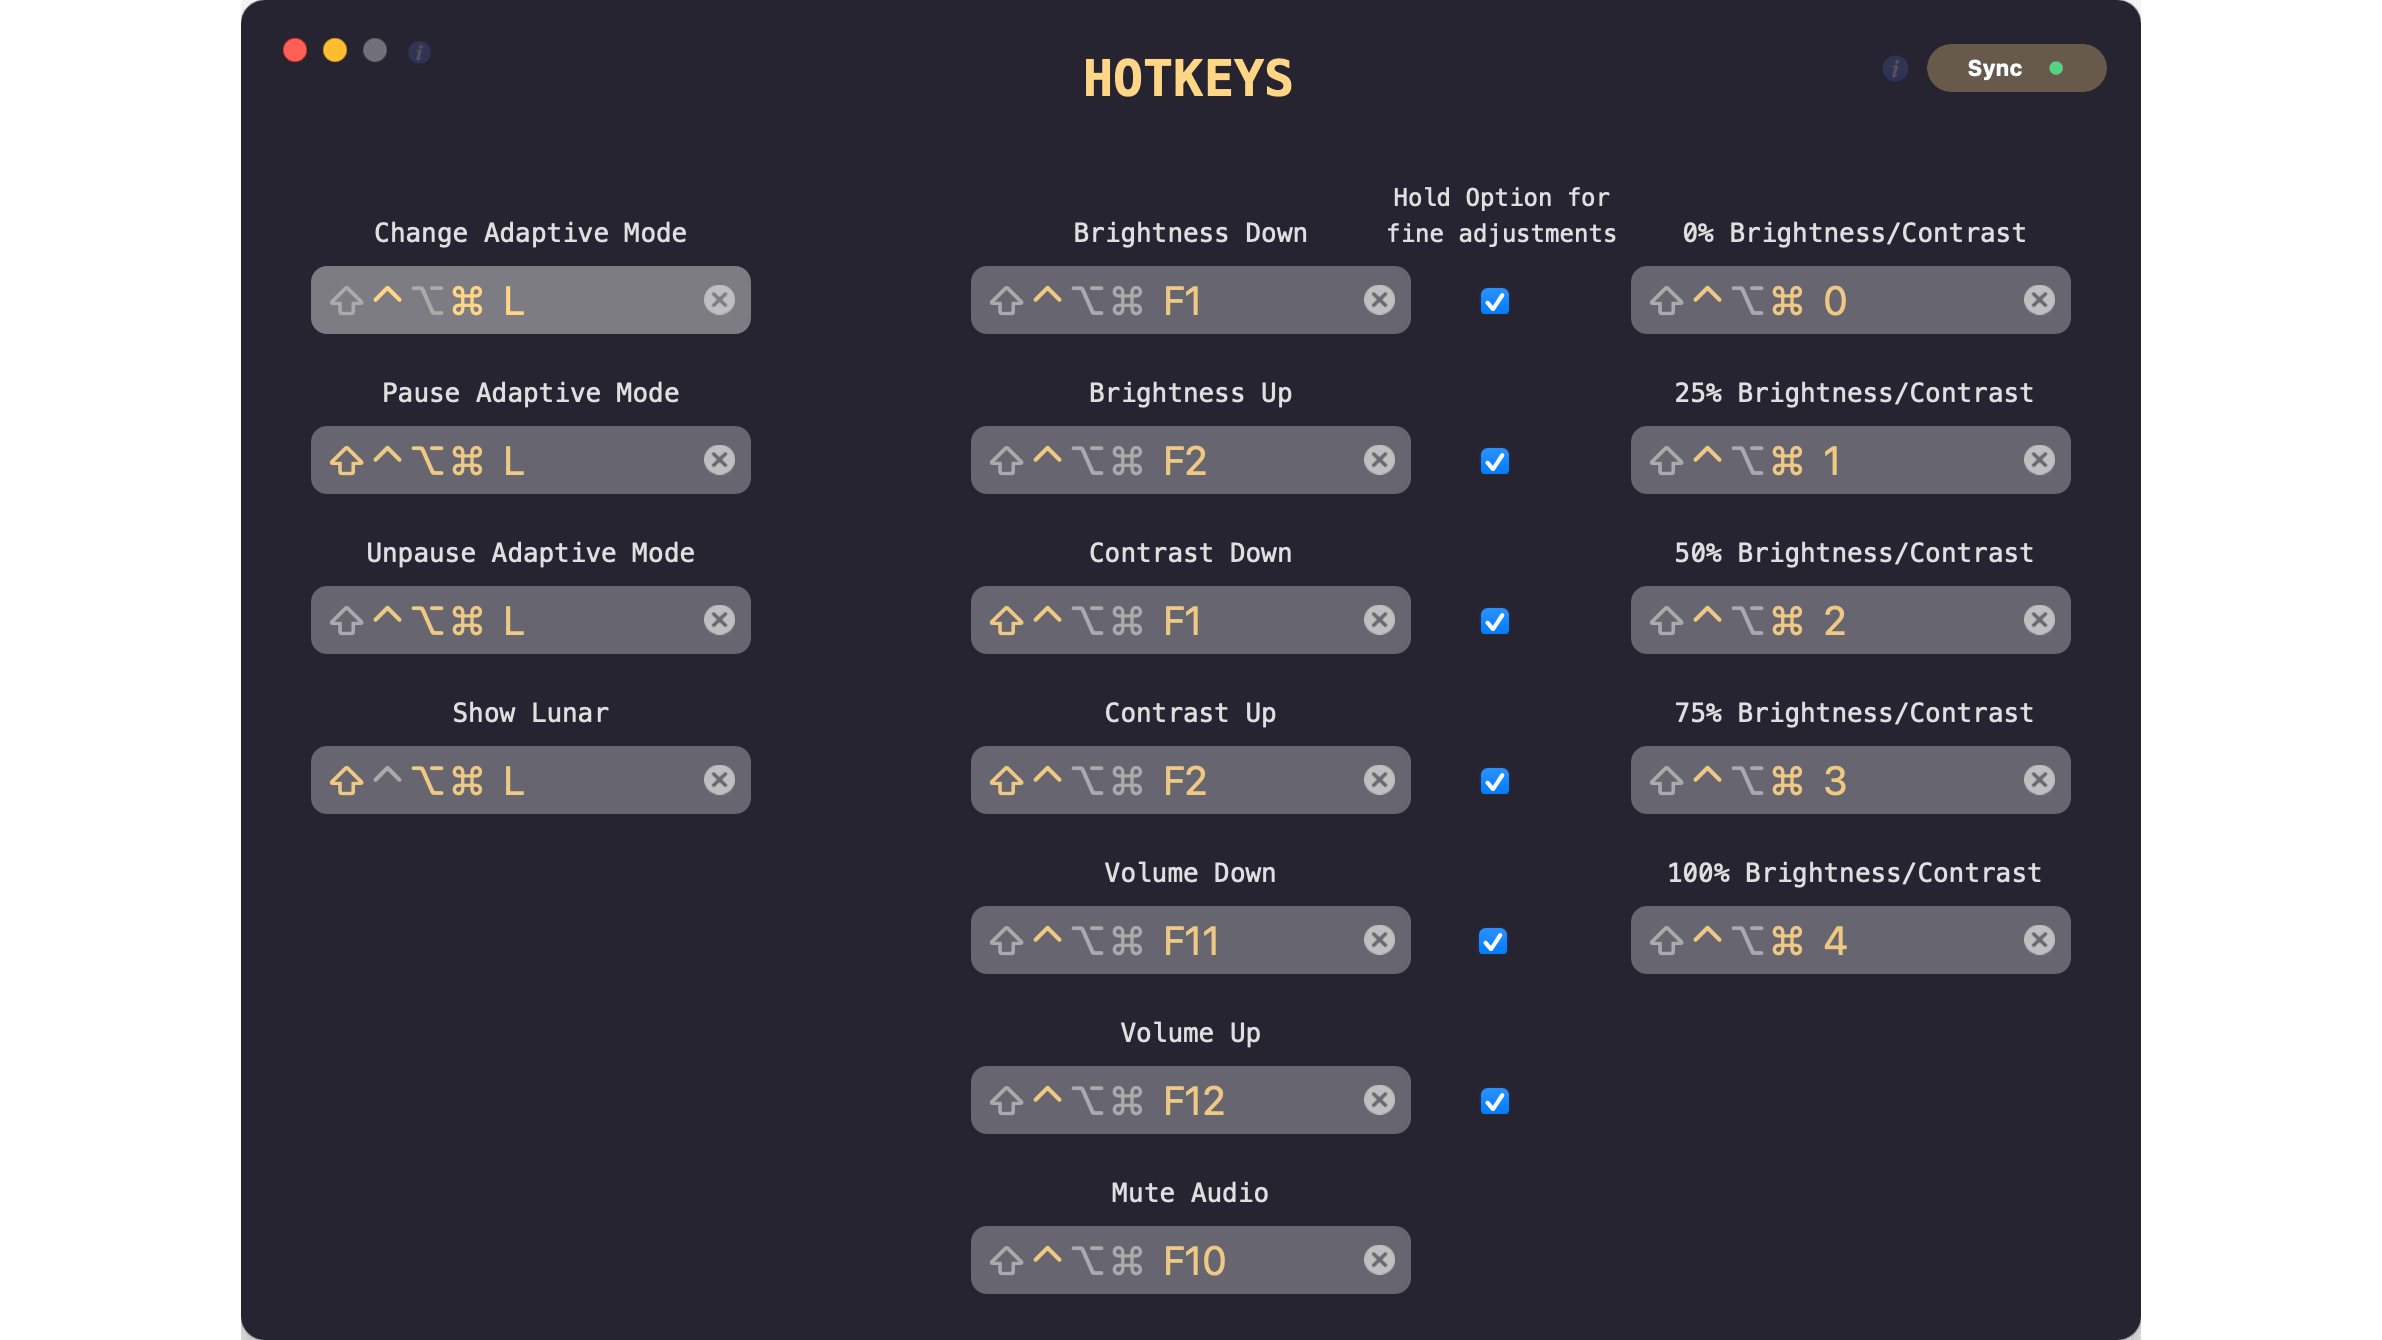Image resolution: width=2382 pixels, height=1340 pixels.
Task: Toggle Command modifier for Brightness Down hotkey
Action: [x=1127, y=301]
